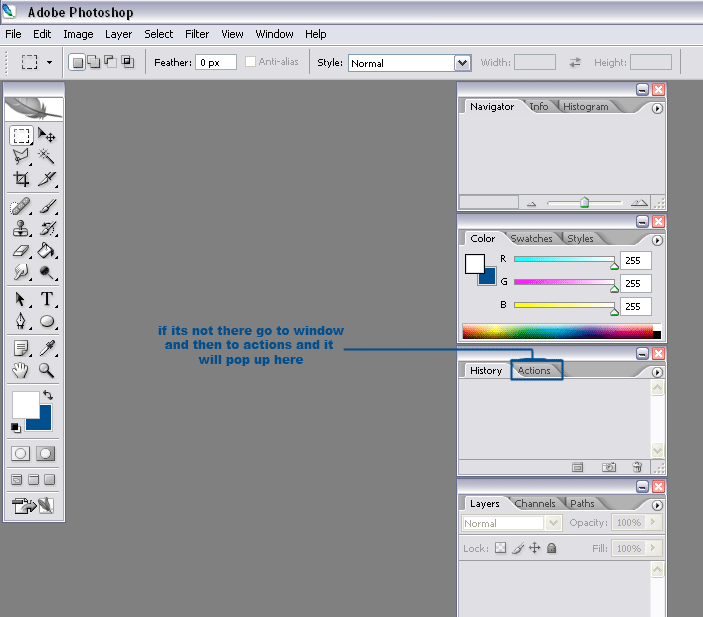Select the Paint Bucket tool
703x617 pixels.
click(47, 251)
